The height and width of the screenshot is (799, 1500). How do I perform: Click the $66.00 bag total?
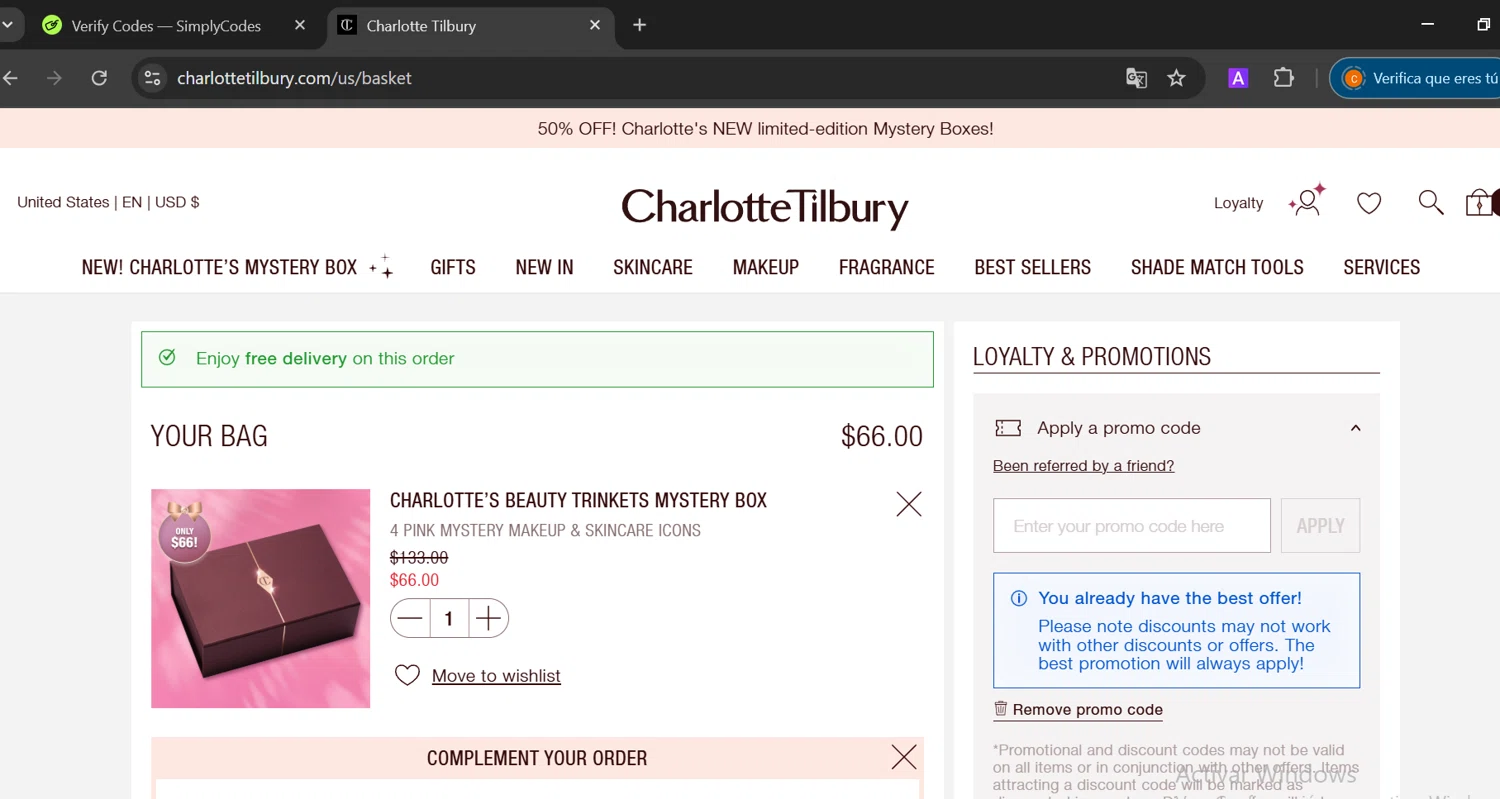[x=882, y=436]
